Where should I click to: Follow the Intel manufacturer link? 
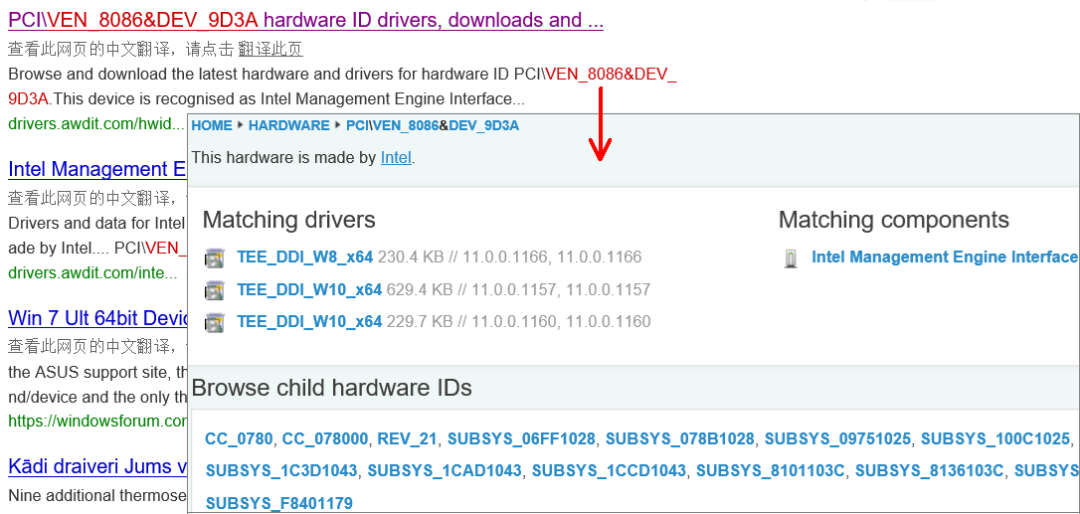[x=396, y=158]
